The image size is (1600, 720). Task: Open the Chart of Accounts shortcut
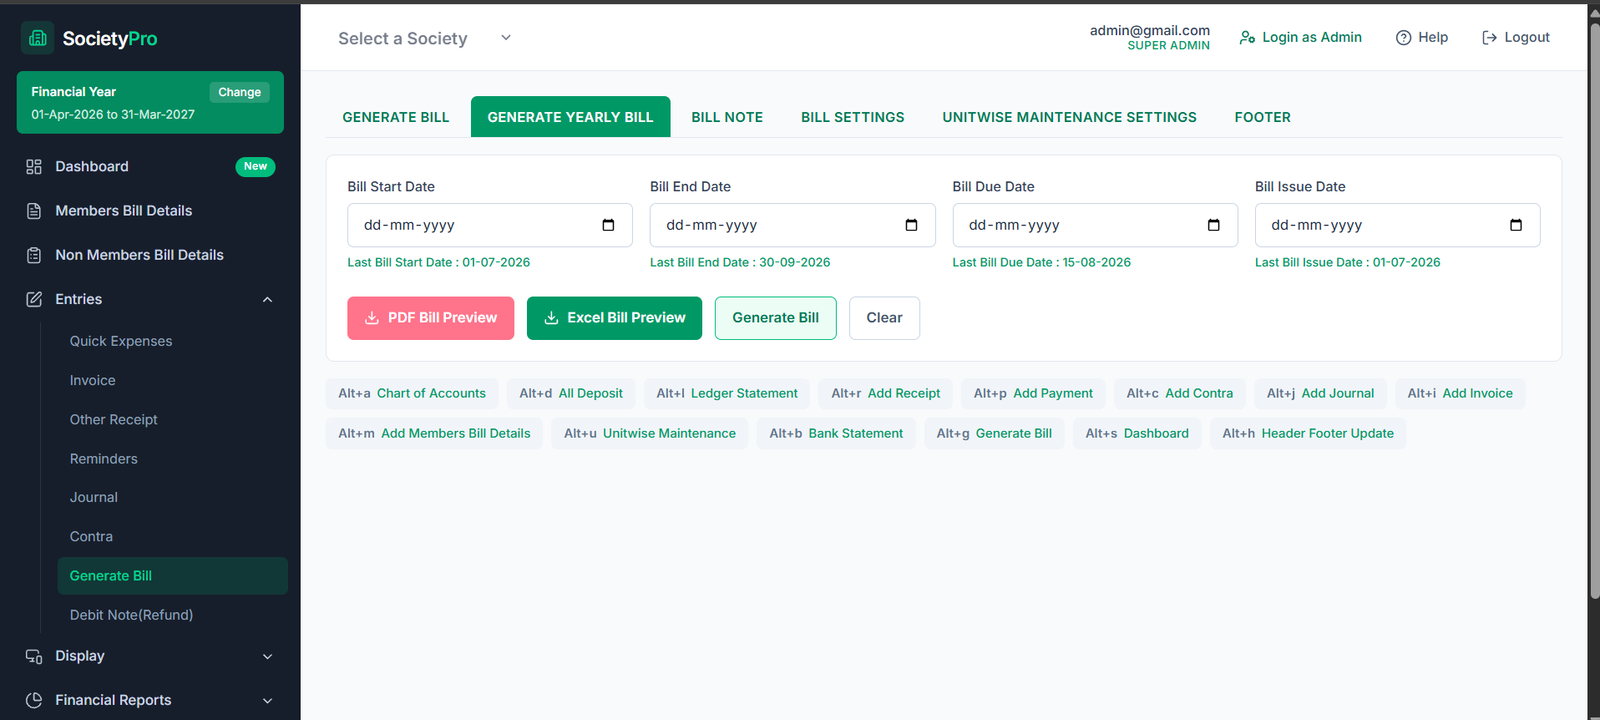tap(412, 393)
